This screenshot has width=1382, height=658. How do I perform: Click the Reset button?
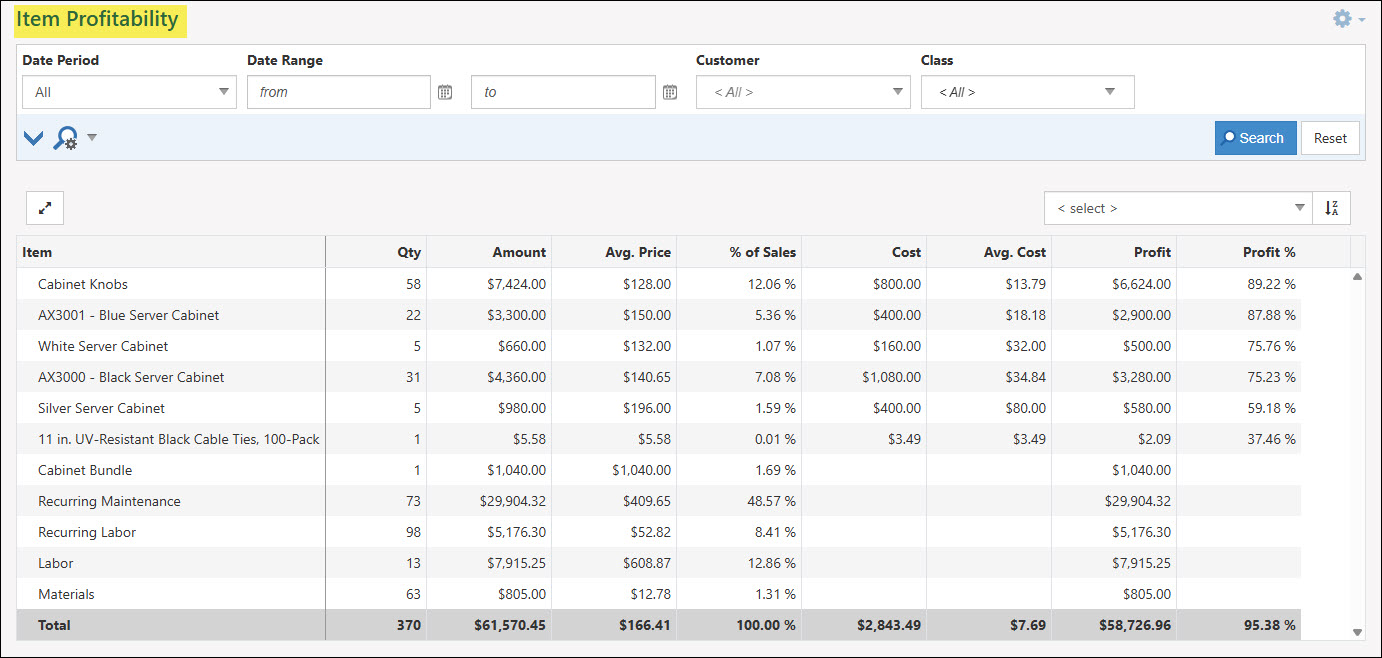(1330, 137)
